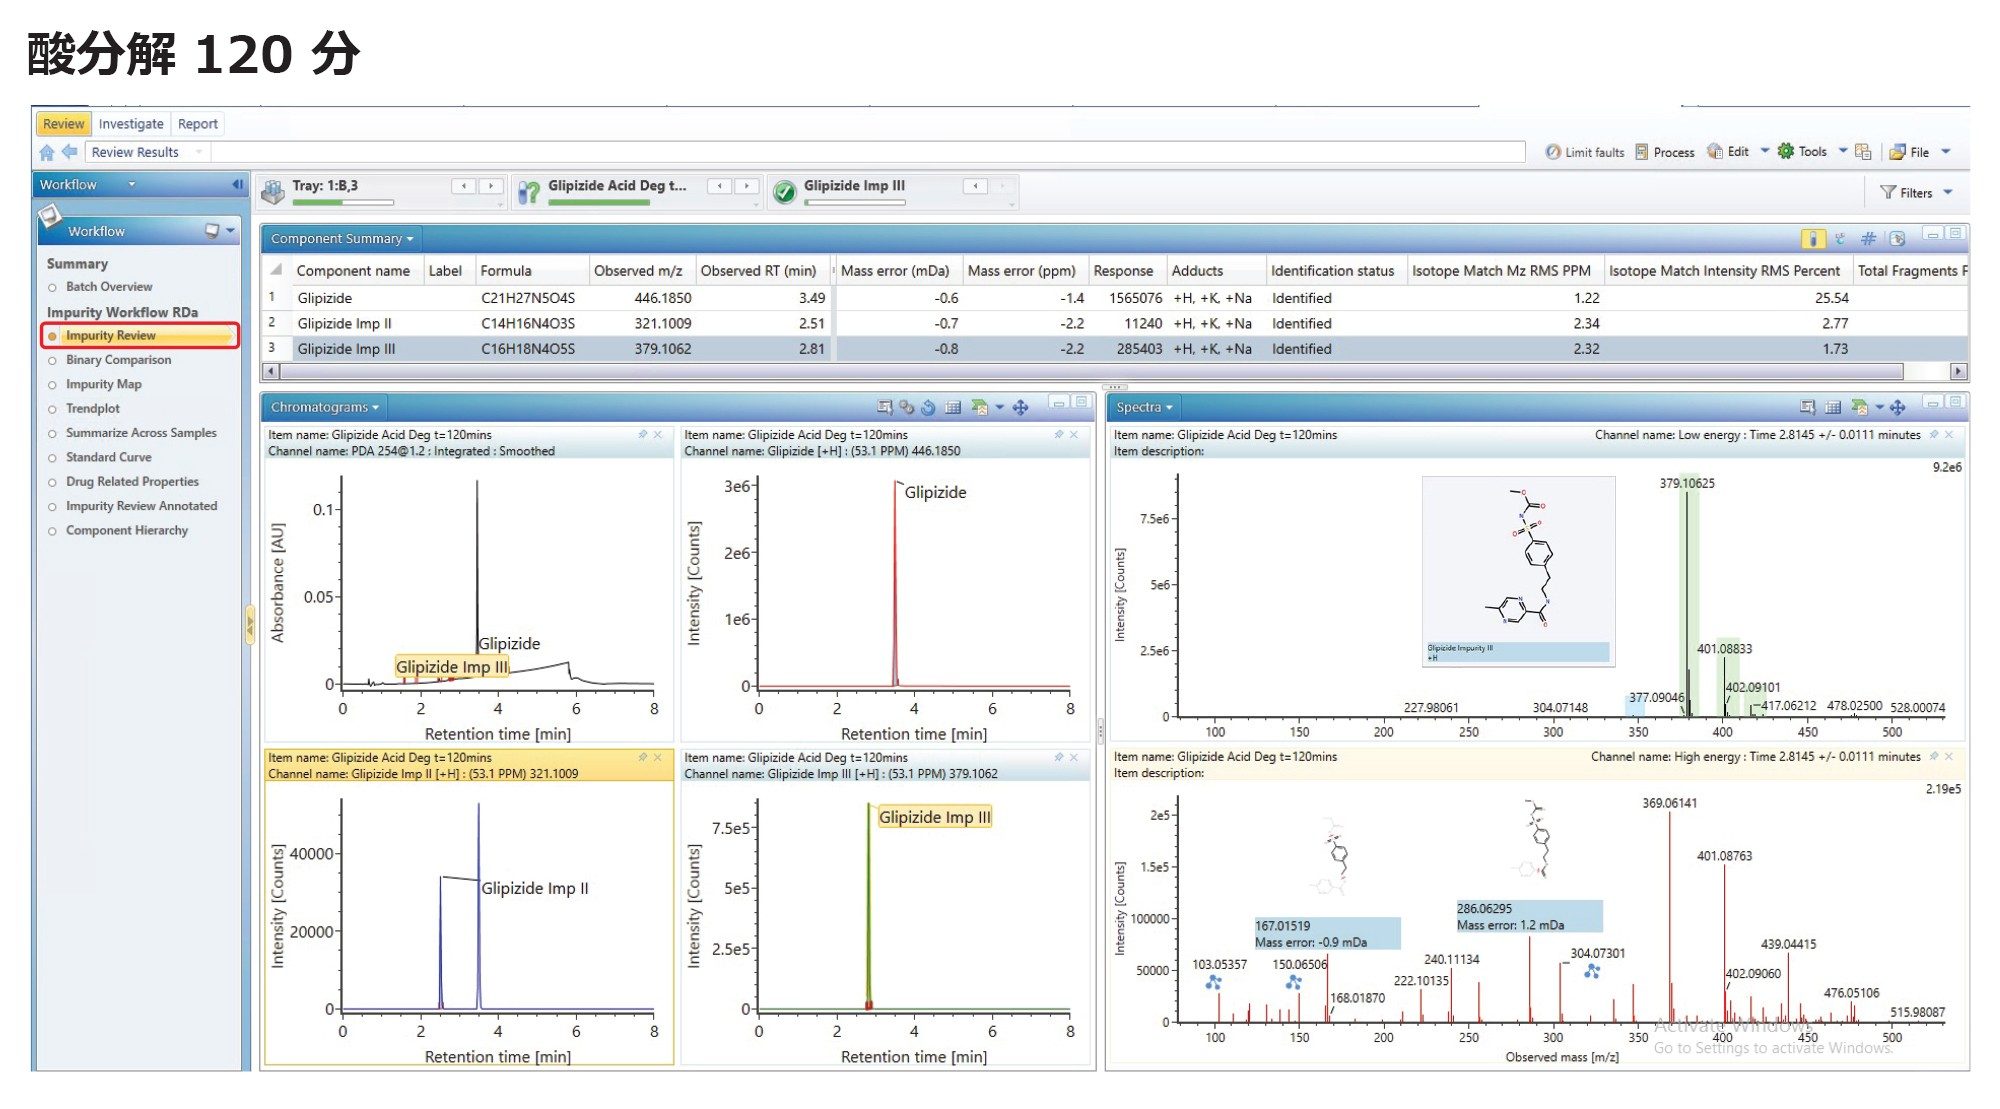Go to previous tray position arrow
This screenshot has width=2000, height=1109.
463,186
